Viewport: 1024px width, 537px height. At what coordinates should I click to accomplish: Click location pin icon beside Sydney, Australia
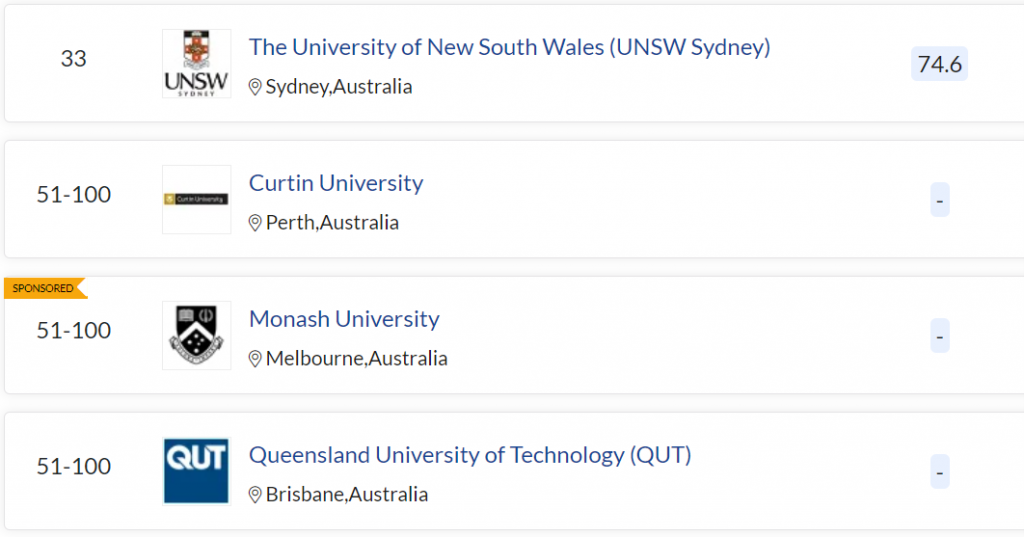[255, 87]
